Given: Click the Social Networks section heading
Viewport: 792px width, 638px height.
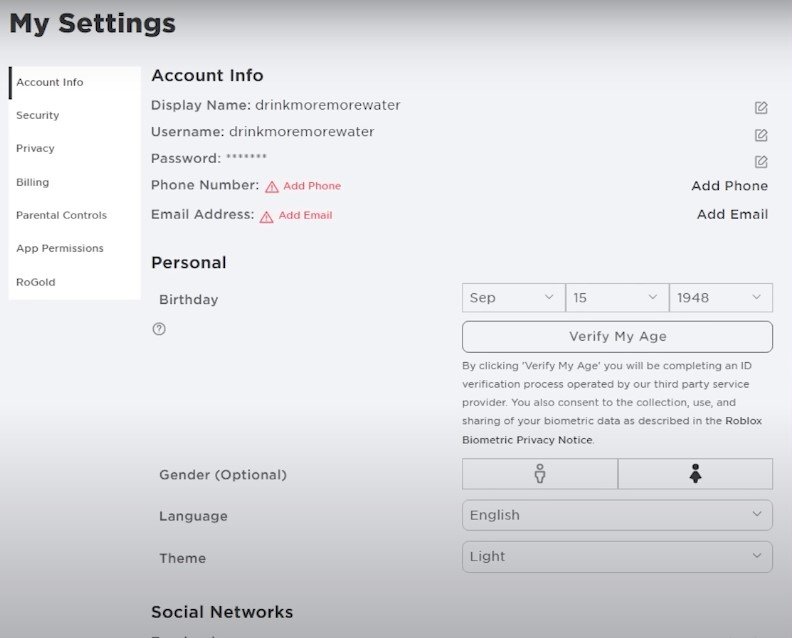Looking at the screenshot, I should (222, 612).
